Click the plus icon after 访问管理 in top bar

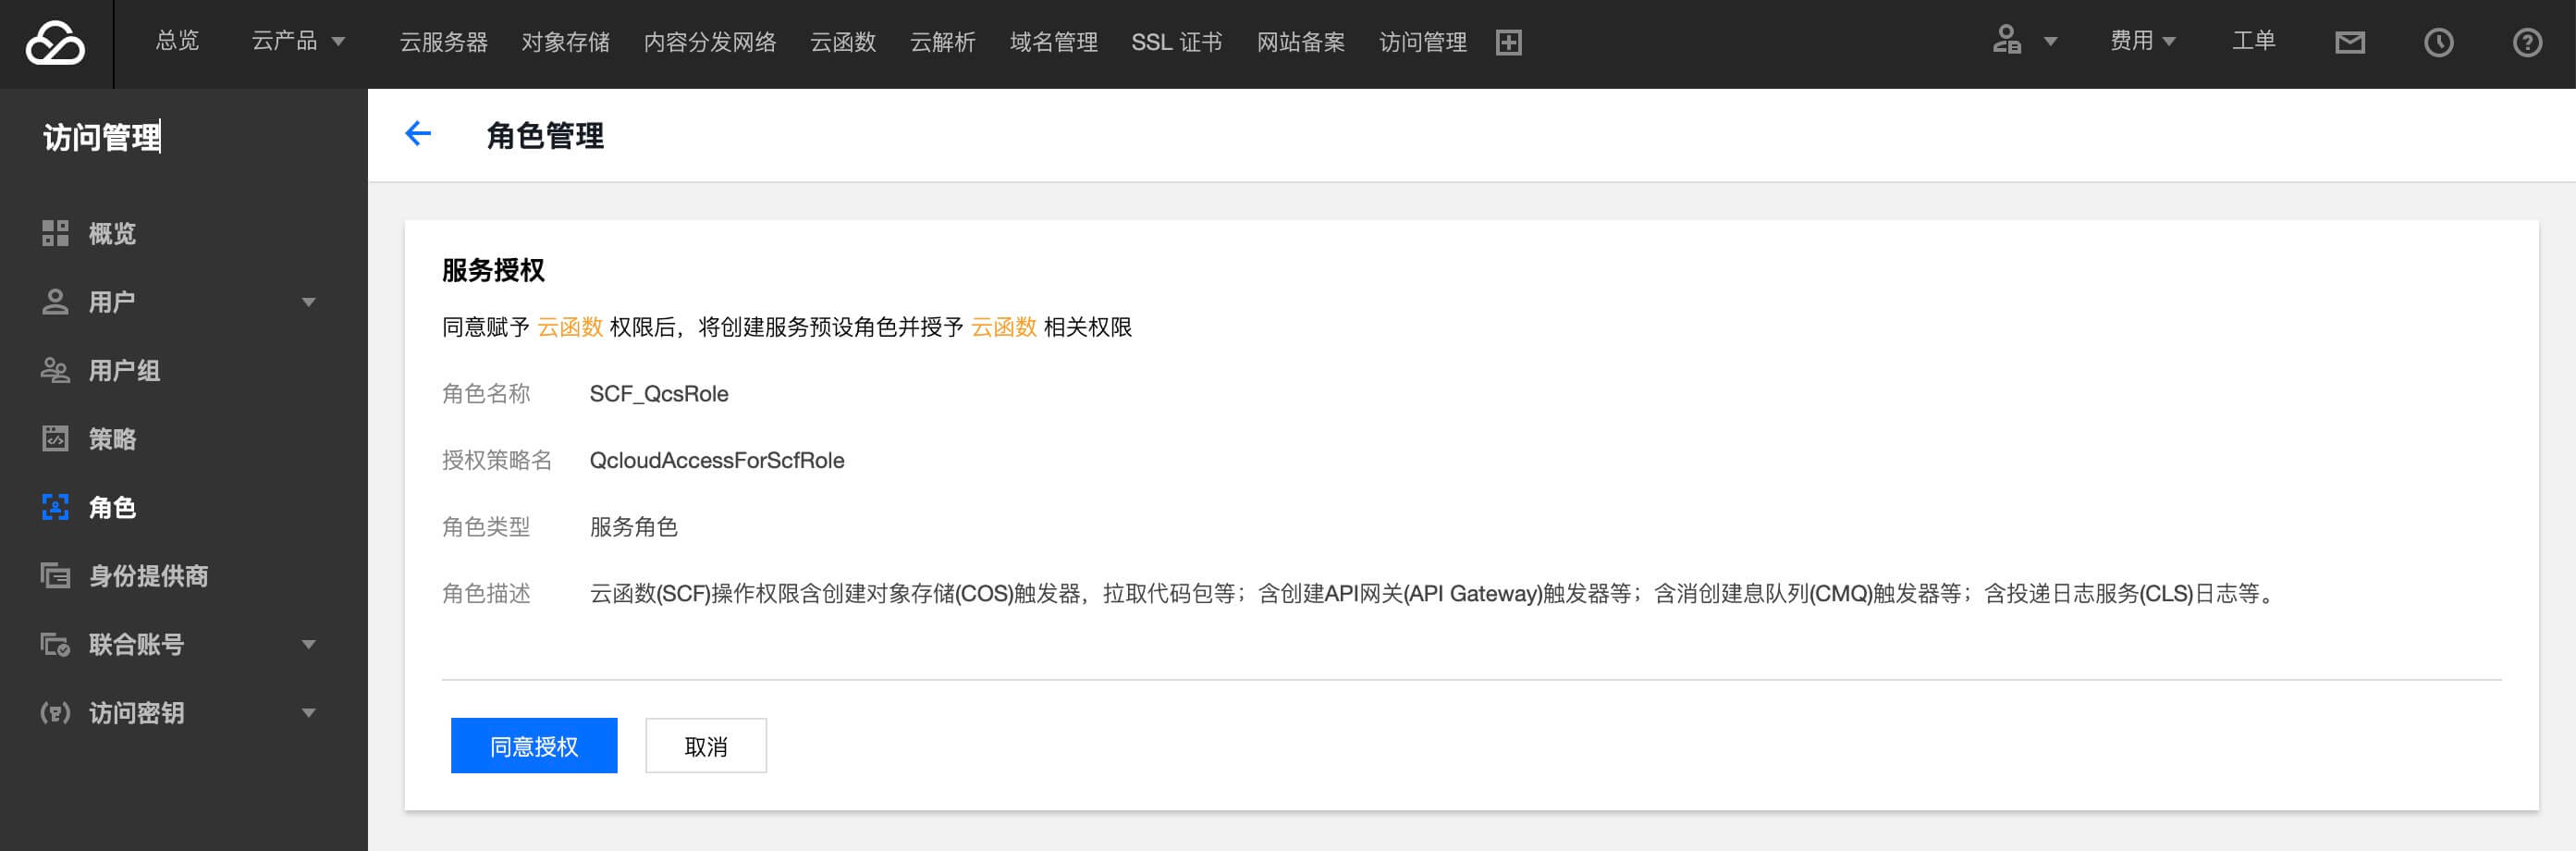tap(1508, 42)
